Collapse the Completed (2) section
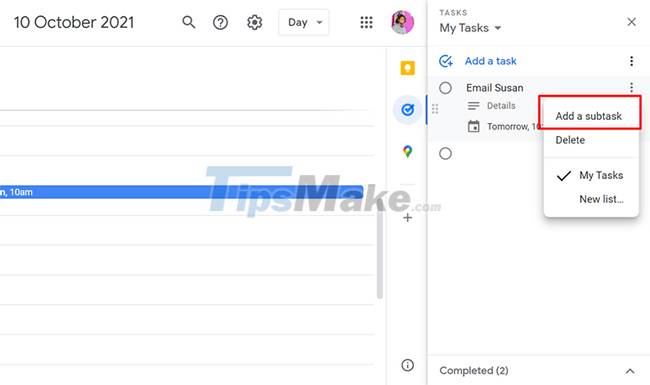The image size is (650, 385). coord(630,371)
